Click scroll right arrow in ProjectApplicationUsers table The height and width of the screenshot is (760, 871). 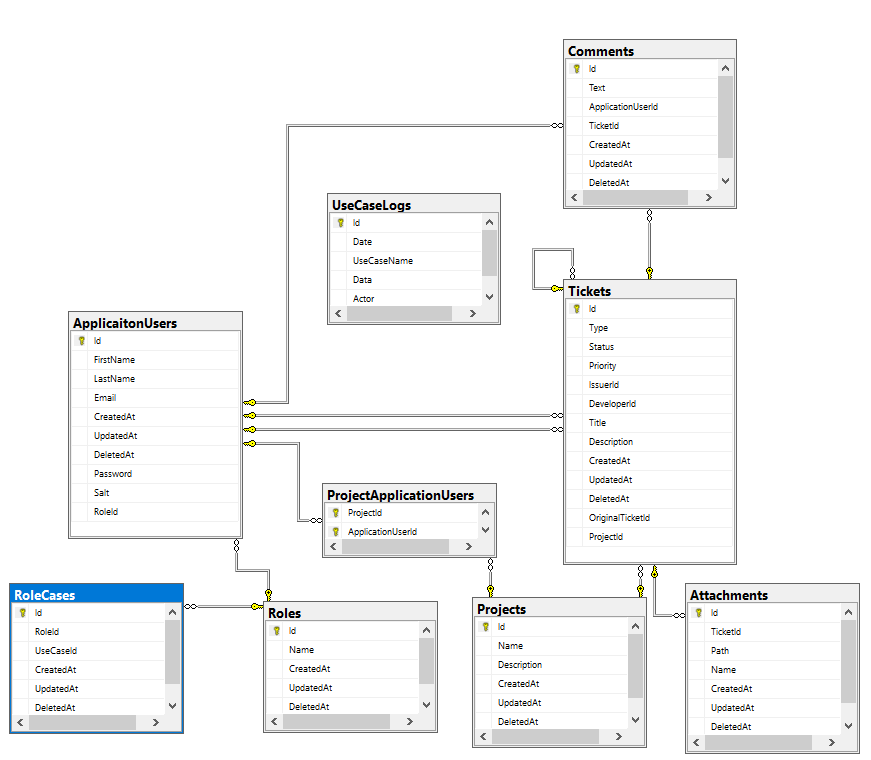[469, 547]
